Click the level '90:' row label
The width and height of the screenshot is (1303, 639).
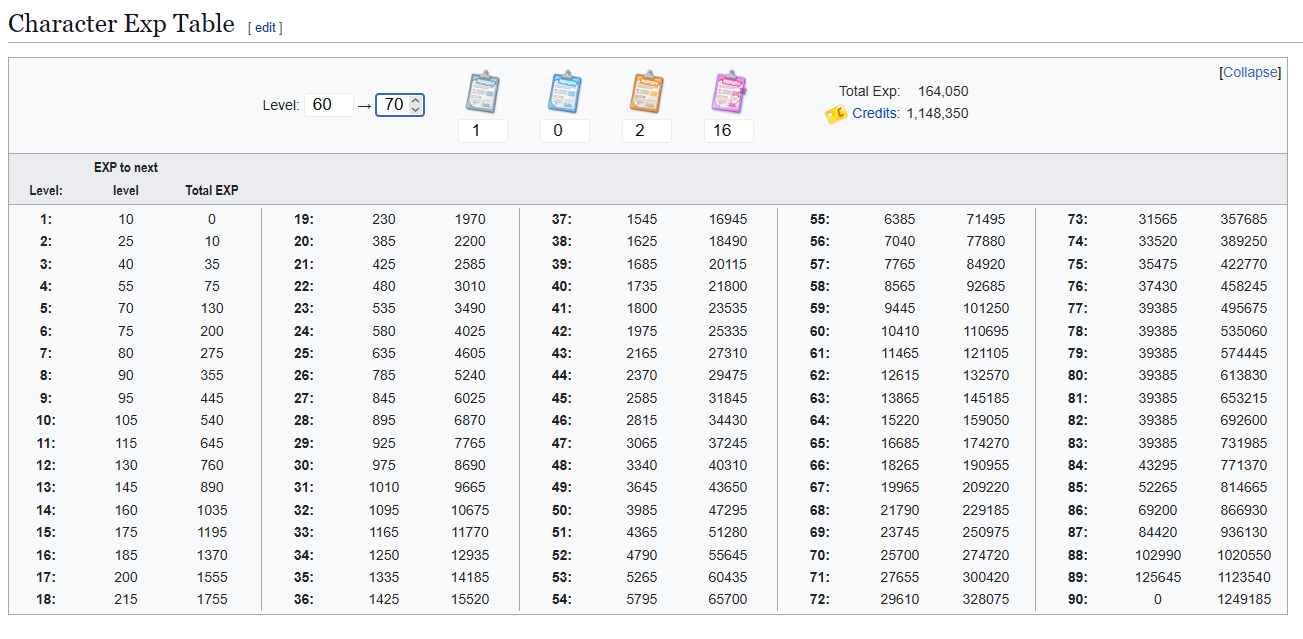1079,600
